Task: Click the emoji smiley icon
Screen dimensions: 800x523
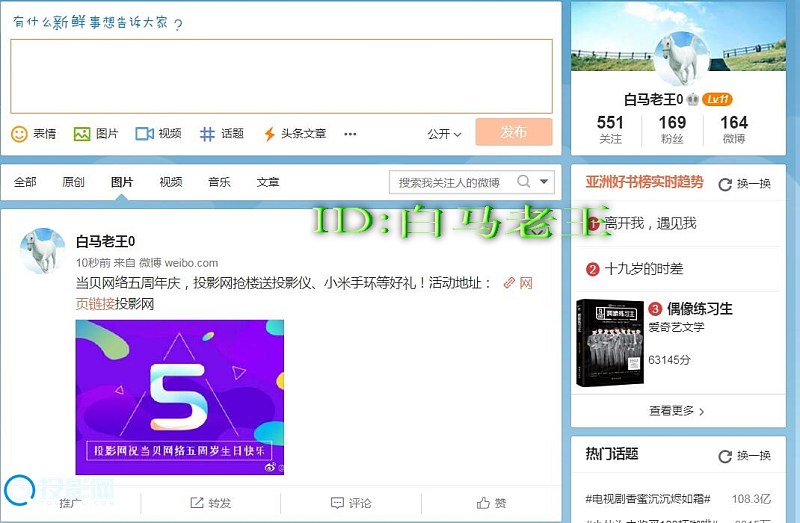Action: coord(19,134)
